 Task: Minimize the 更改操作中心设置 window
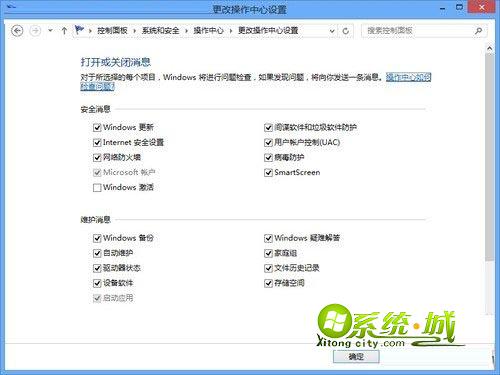tap(443, 8)
